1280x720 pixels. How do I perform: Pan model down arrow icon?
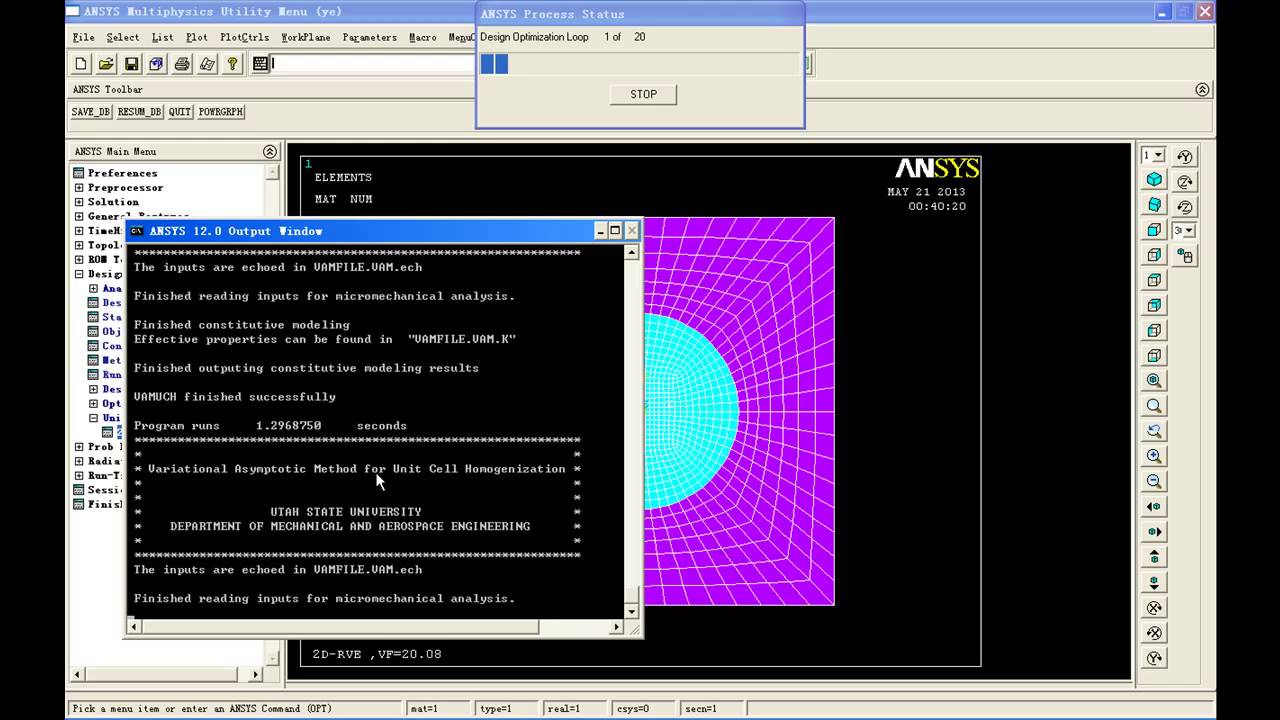pos(1154,582)
